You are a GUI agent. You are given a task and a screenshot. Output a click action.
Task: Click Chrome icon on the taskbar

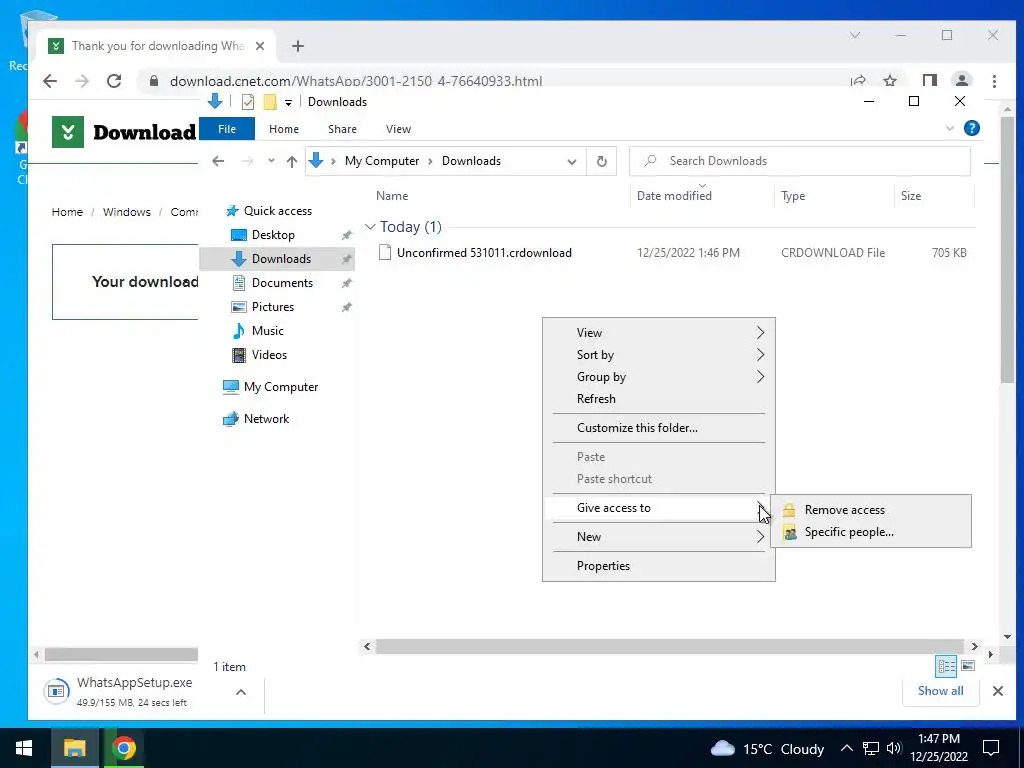[x=123, y=748]
